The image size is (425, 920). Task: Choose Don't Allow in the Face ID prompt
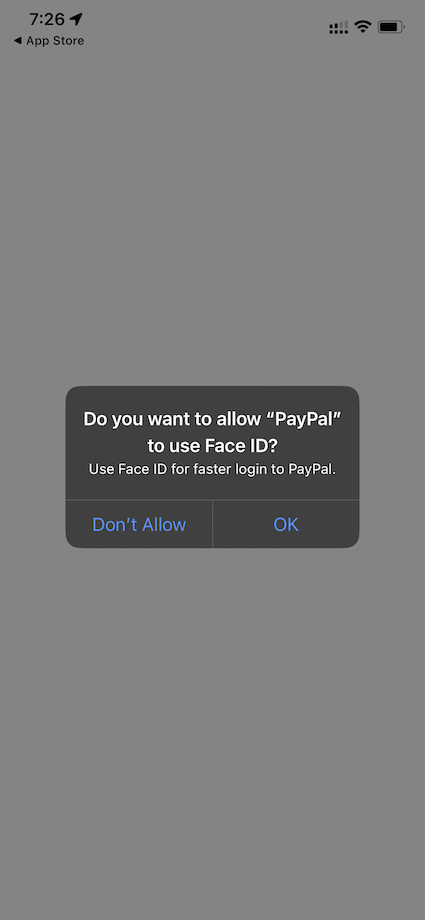[139, 524]
